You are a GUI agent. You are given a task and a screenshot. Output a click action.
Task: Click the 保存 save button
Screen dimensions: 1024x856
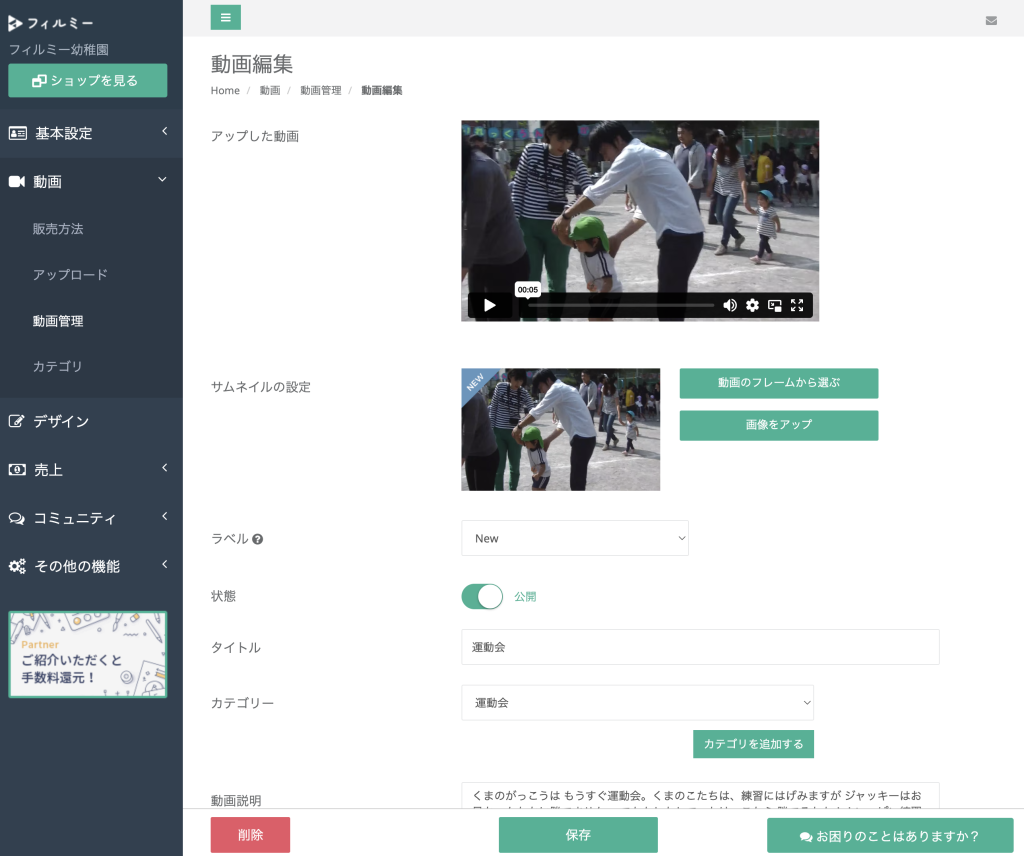(578, 835)
